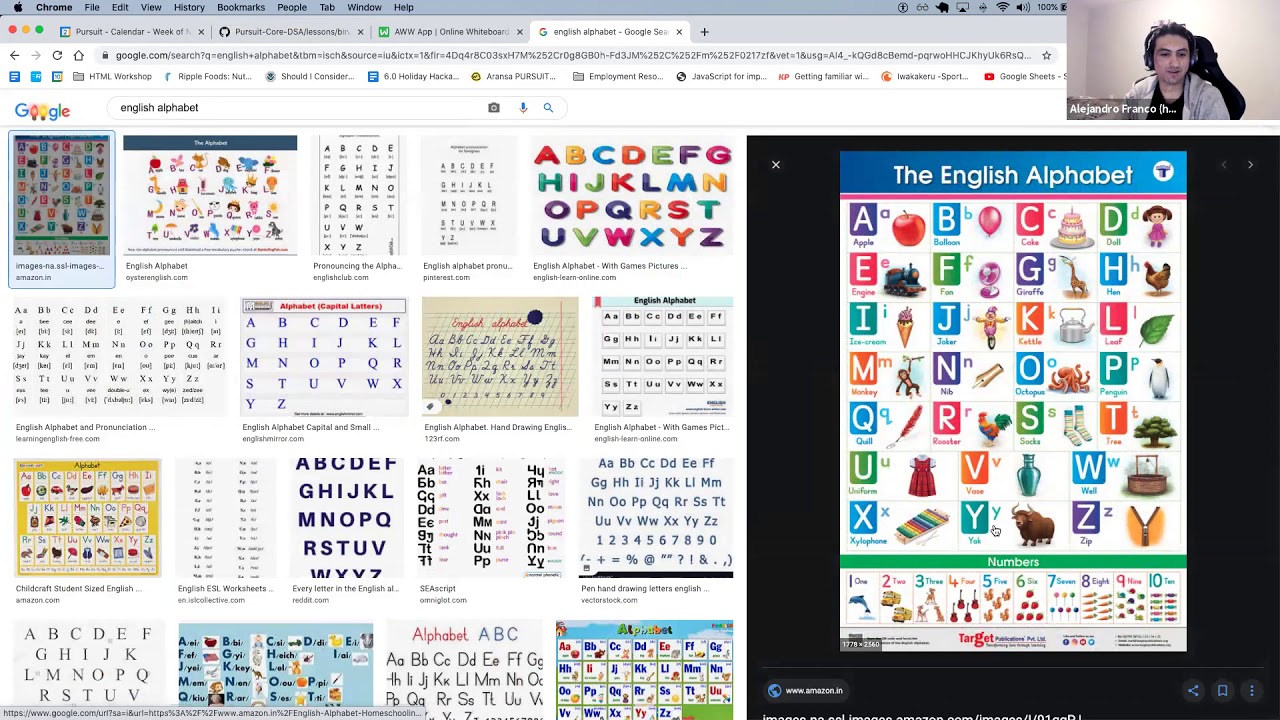Open a new browser tab
Image resolution: width=1280 pixels, height=720 pixels.
[704, 31]
